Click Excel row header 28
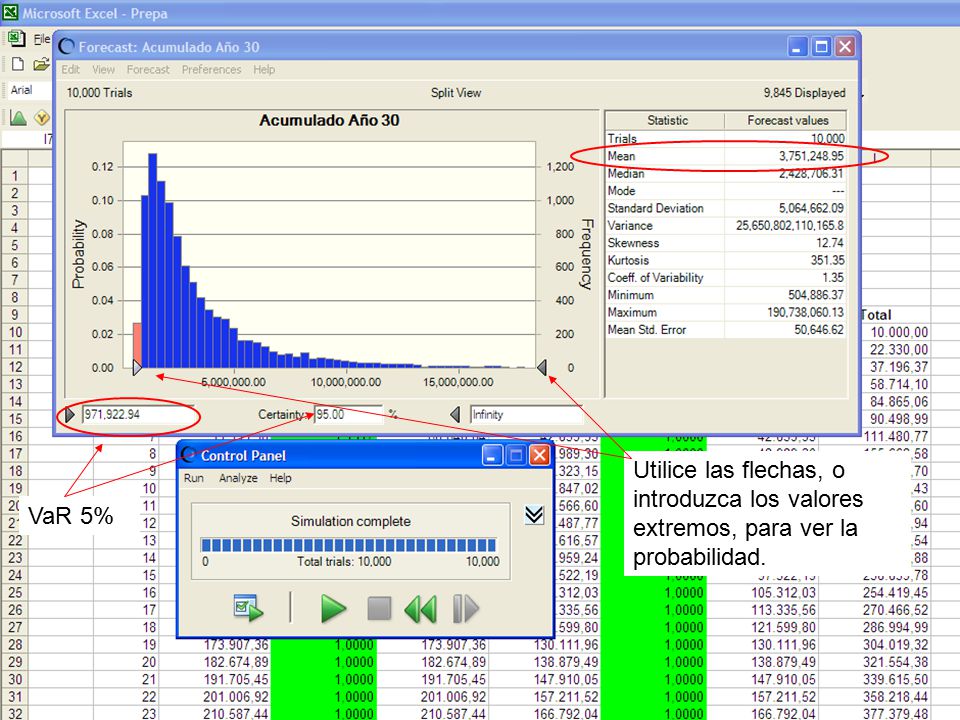The height and width of the screenshot is (720, 960). pyautogui.click(x=15, y=645)
